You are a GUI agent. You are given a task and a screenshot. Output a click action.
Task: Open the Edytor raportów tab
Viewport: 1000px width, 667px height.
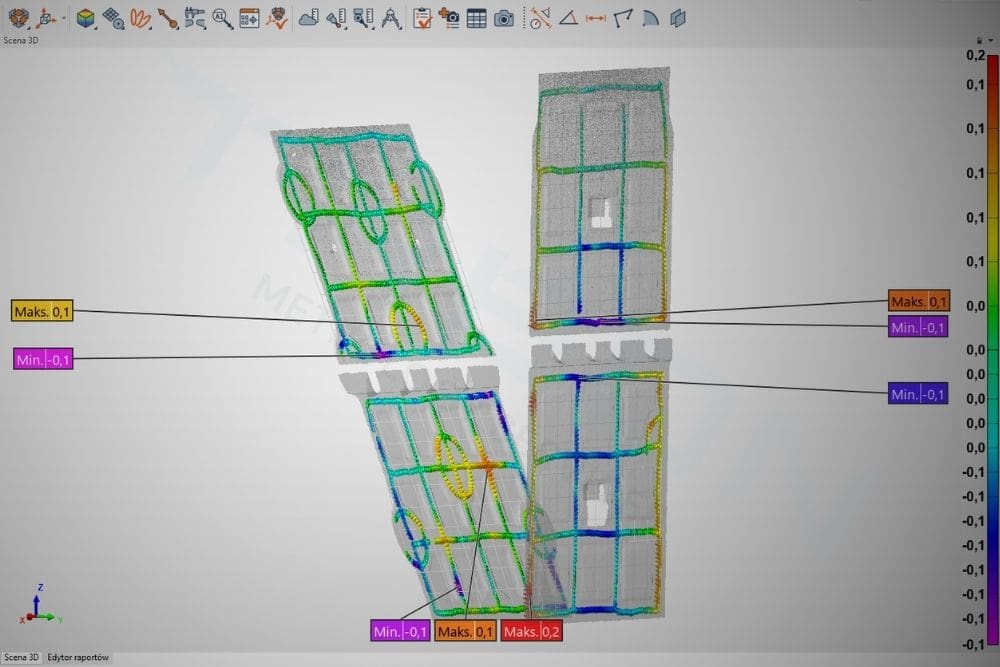point(79,658)
